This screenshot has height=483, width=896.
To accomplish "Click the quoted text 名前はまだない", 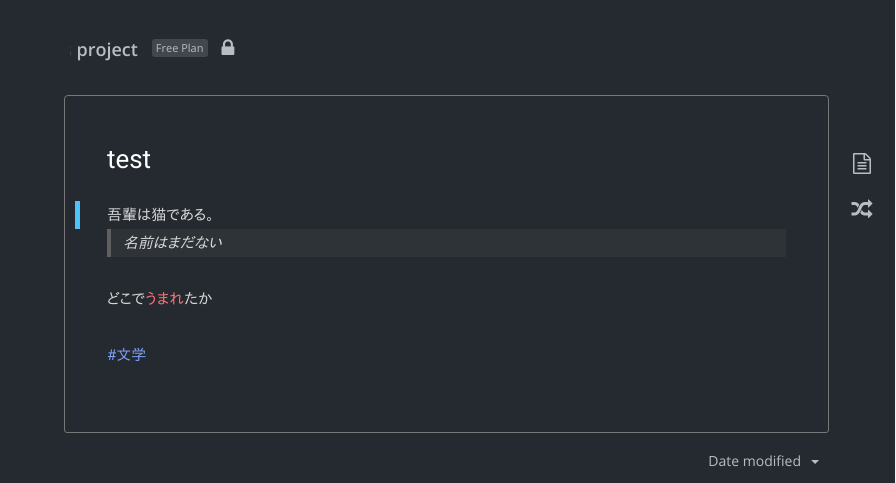I will click(x=173, y=242).
